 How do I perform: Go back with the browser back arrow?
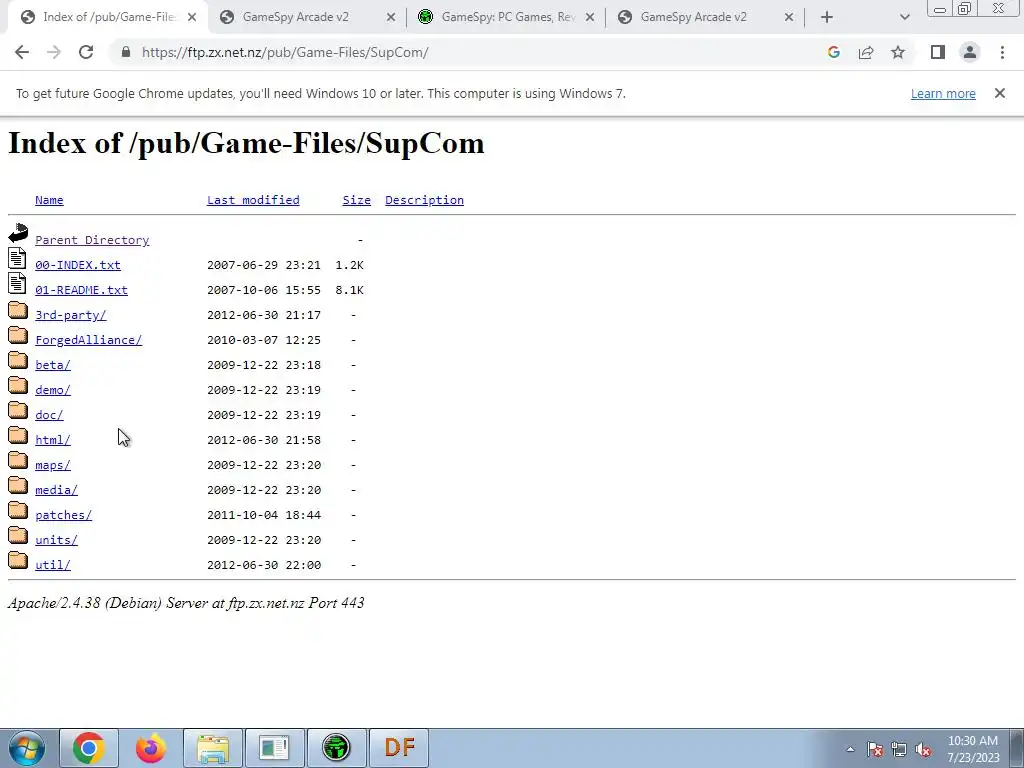tap(22, 52)
